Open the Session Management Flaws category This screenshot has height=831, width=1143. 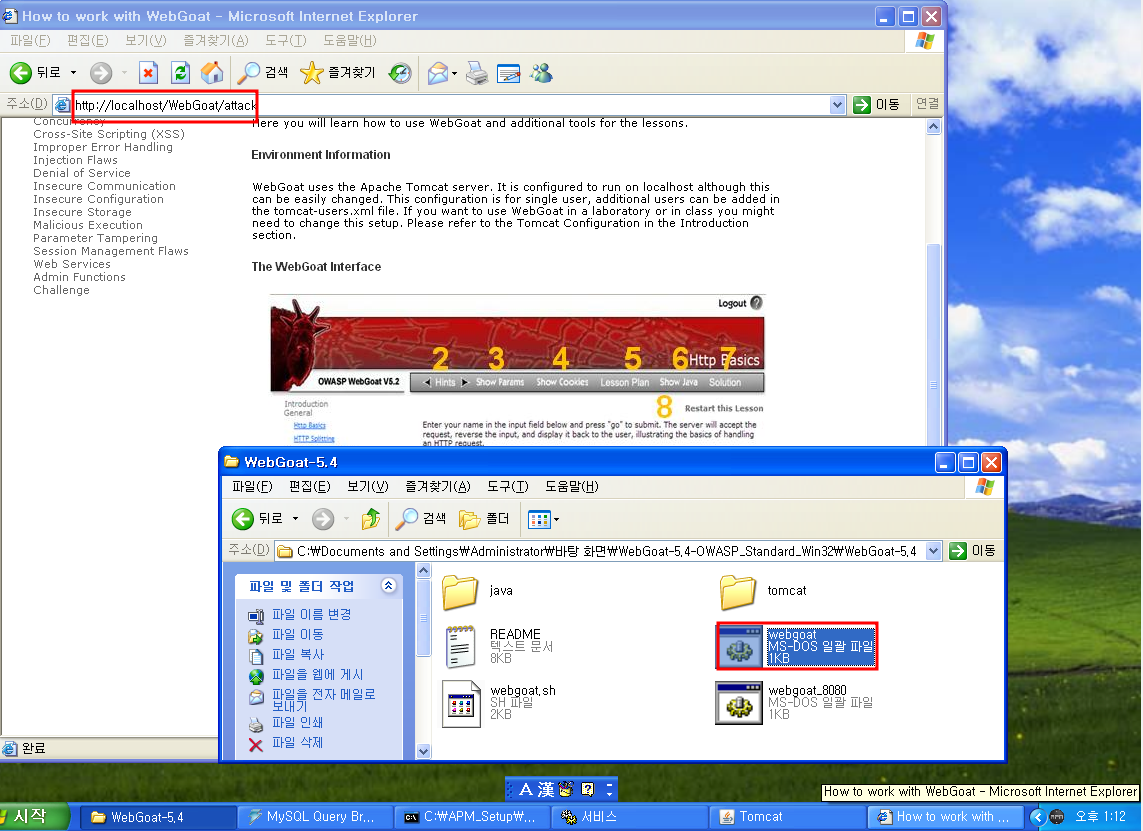[x=111, y=251]
